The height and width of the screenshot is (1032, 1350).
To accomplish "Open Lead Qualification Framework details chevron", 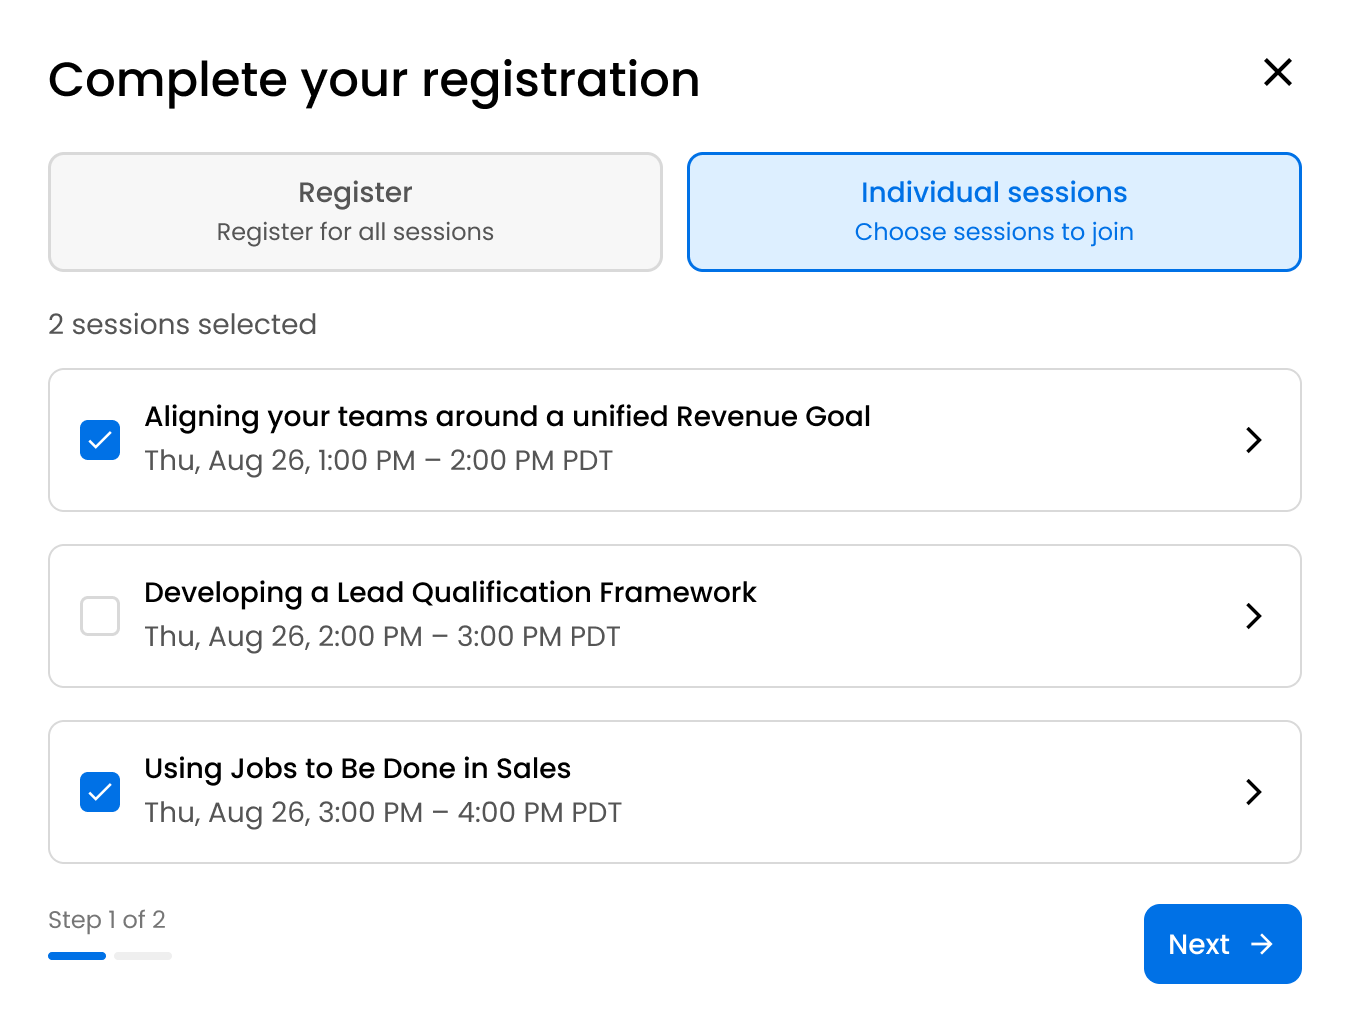I will pyautogui.click(x=1253, y=616).
